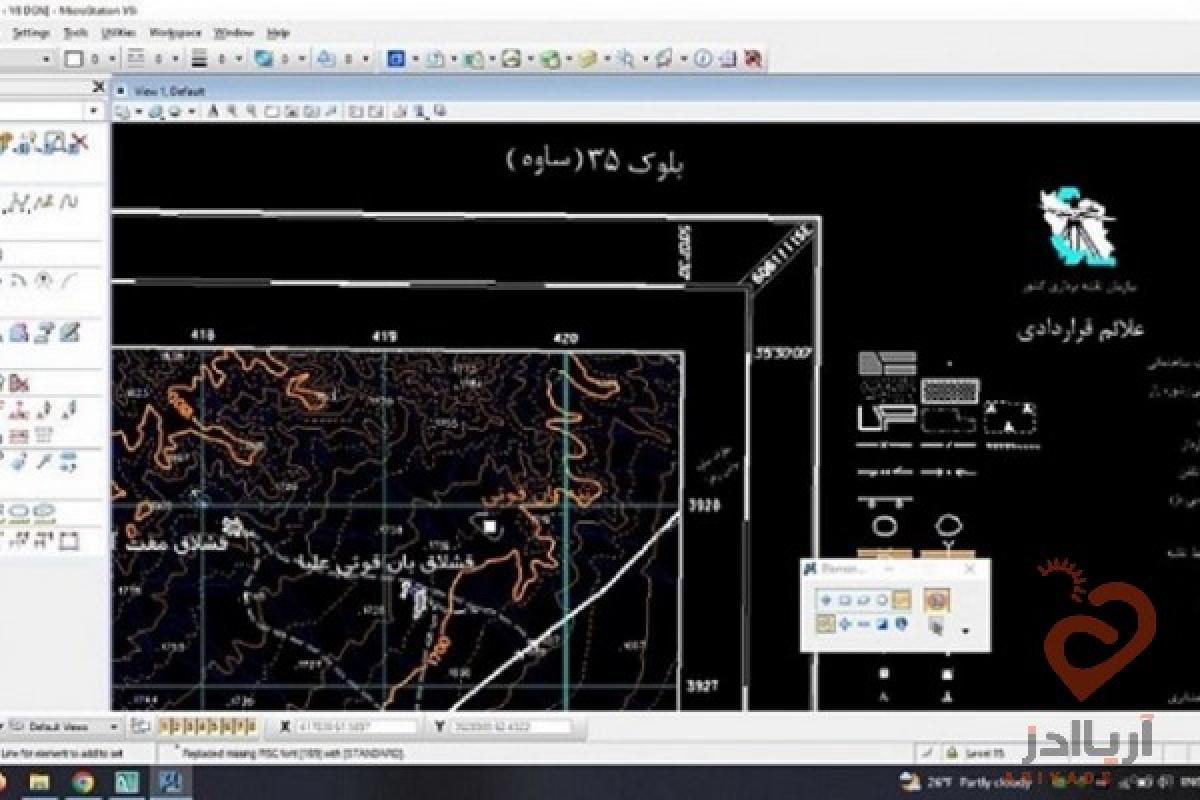Screen dimensions: 1200x800
Task: Open File Explorer from the taskbar
Action: (40, 782)
